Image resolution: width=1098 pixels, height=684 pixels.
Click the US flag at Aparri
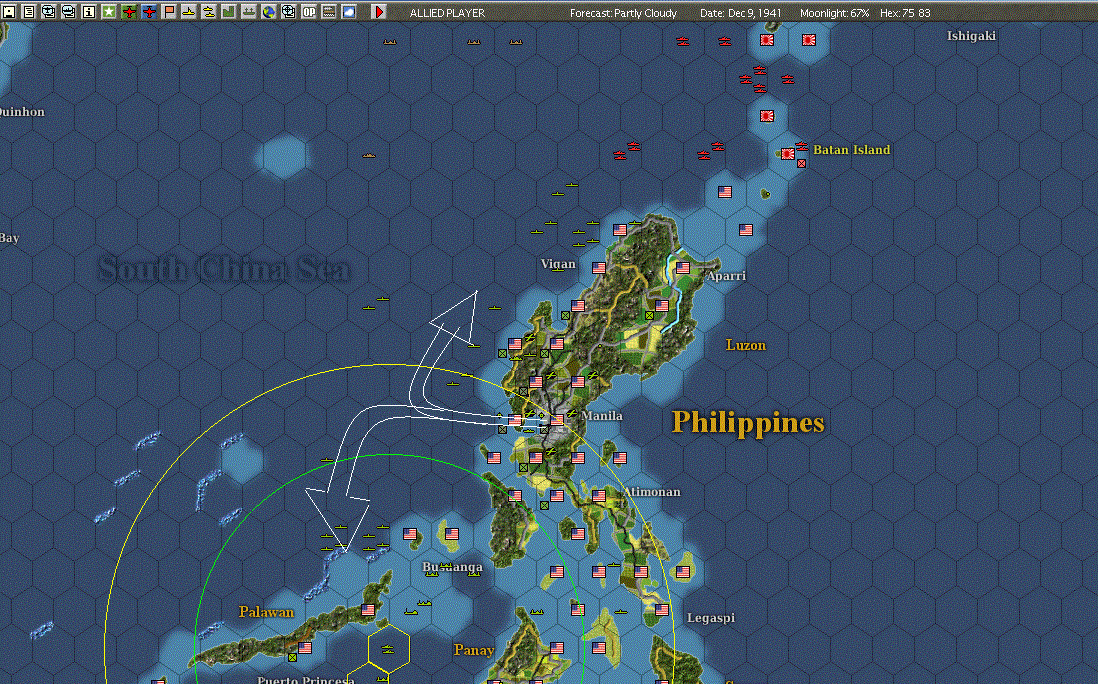pos(683,268)
